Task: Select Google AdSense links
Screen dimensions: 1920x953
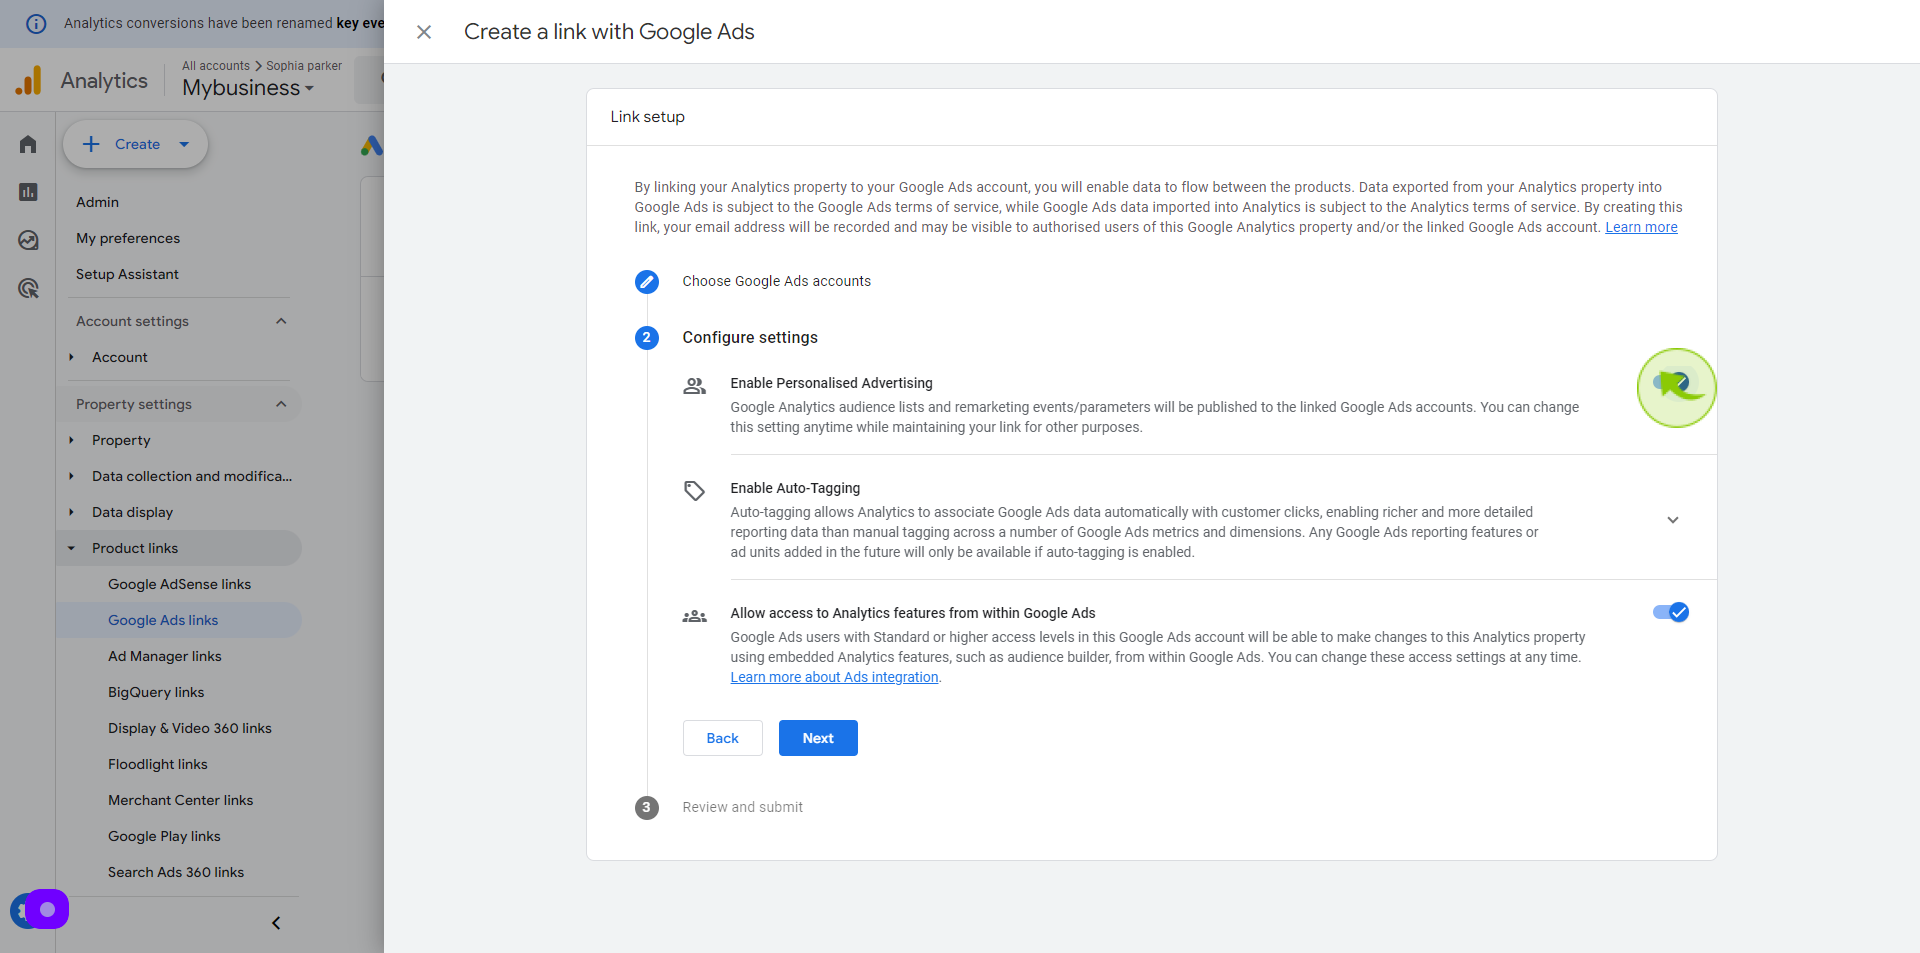Action: click(179, 584)
